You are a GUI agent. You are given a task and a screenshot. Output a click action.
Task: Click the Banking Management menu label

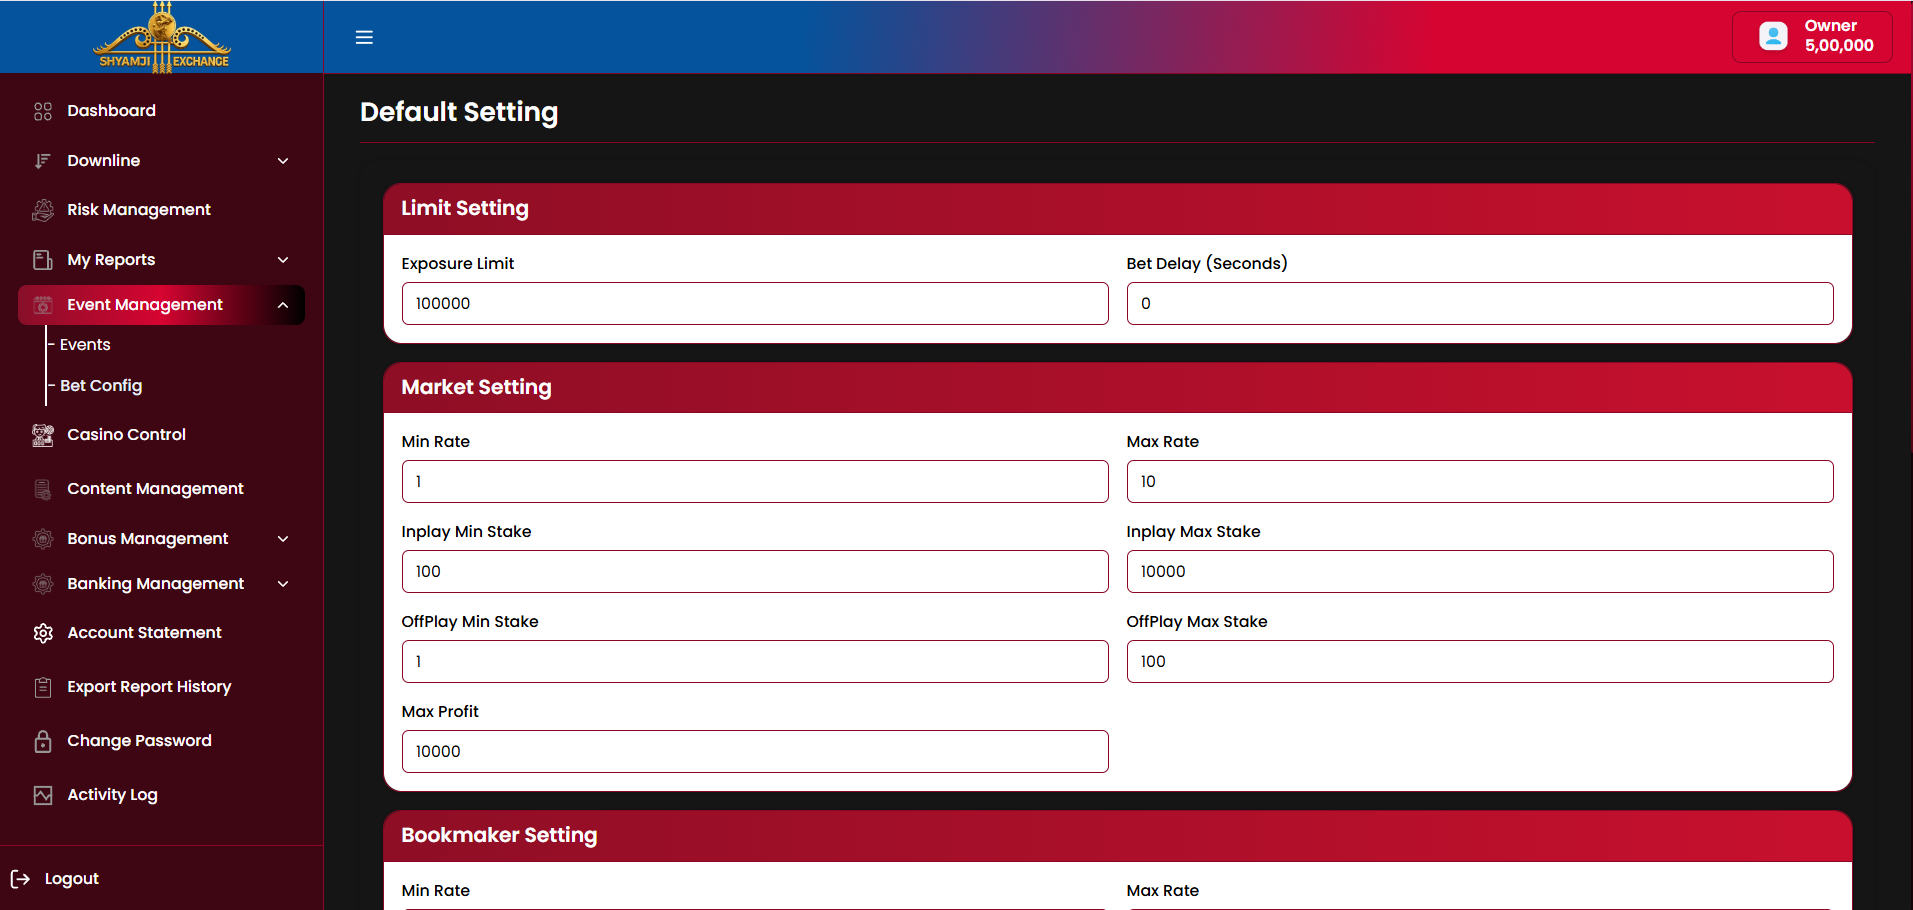(156, 584)
